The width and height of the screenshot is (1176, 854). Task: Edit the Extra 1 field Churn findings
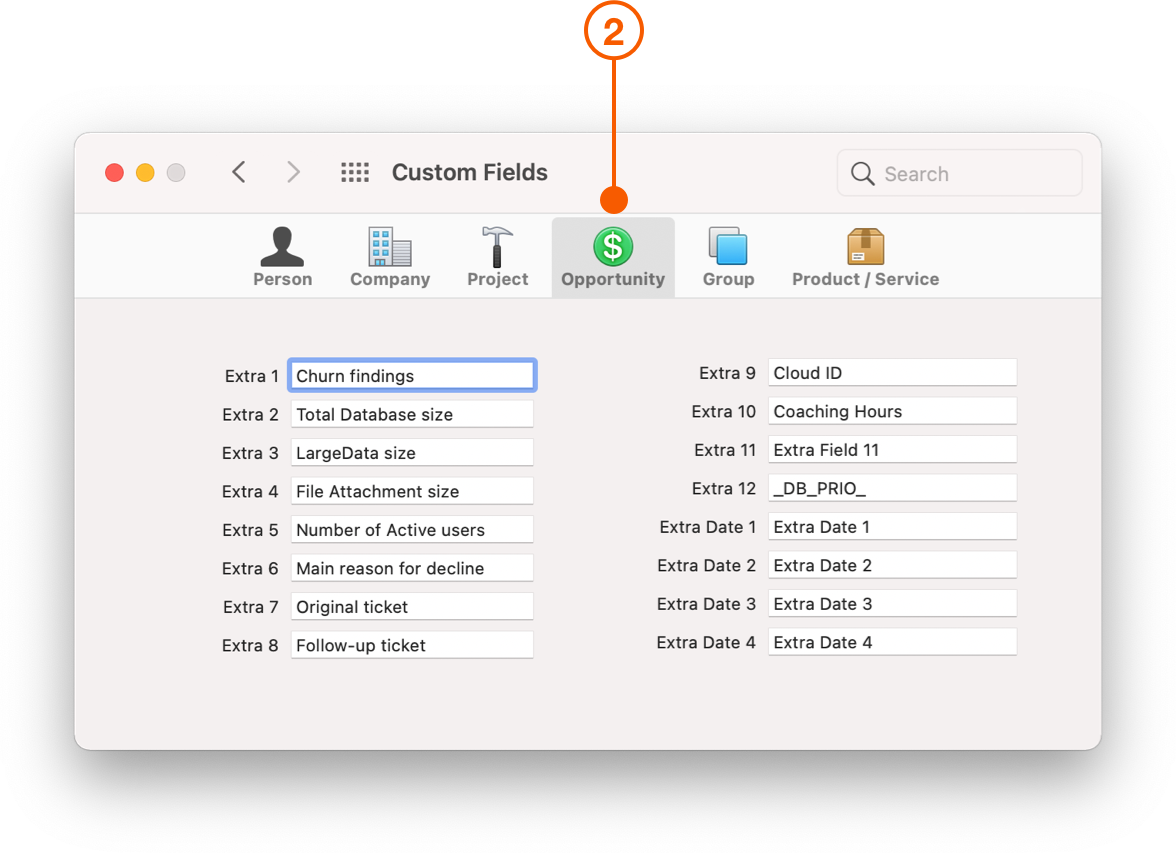(412, 376)
